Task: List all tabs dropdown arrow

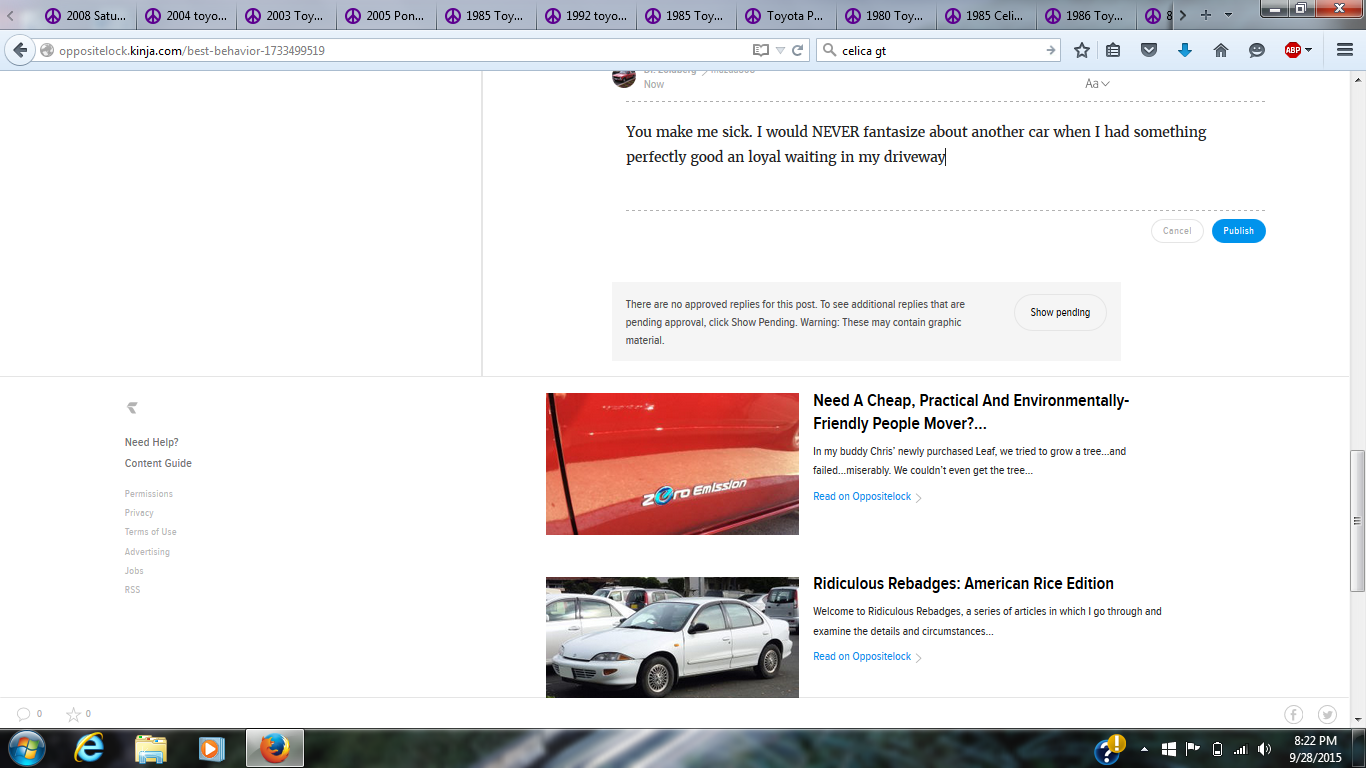Action: coord(1229,15)
